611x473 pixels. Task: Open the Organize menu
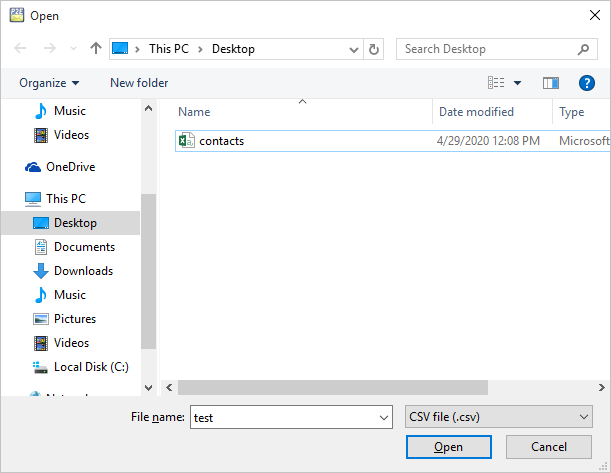point(49,83)
